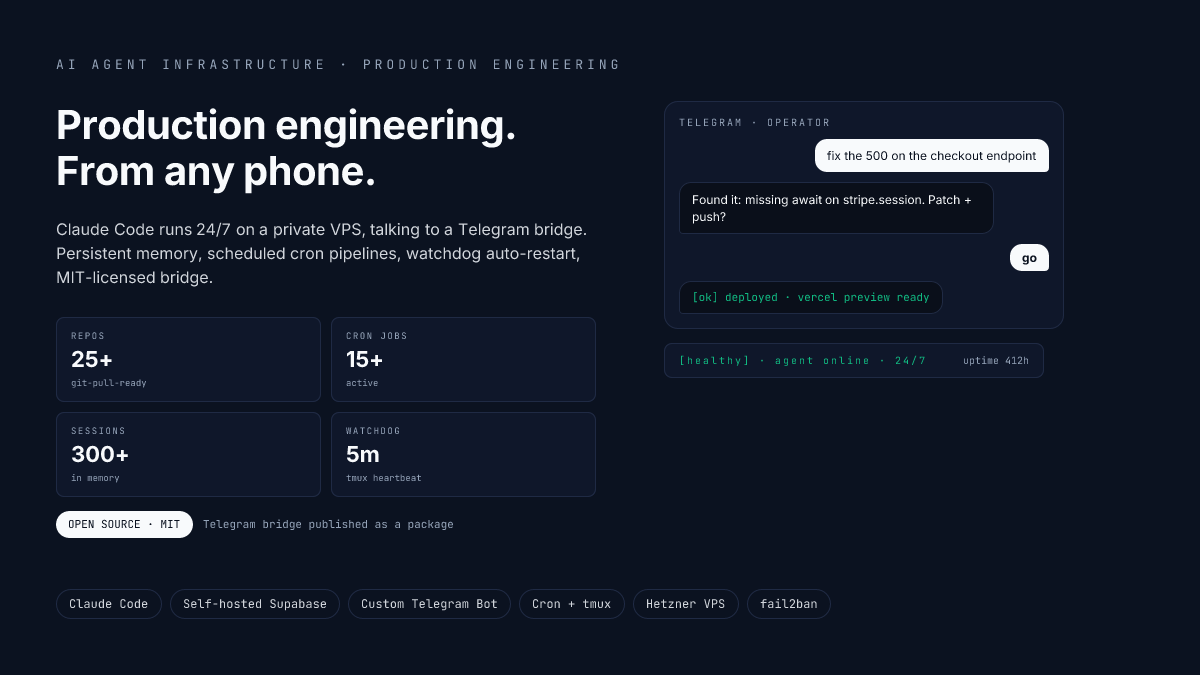This screenshot has height=675, width=1200.
Task: Click the 'uptime 412h' text
Action: tap(996, 361)
